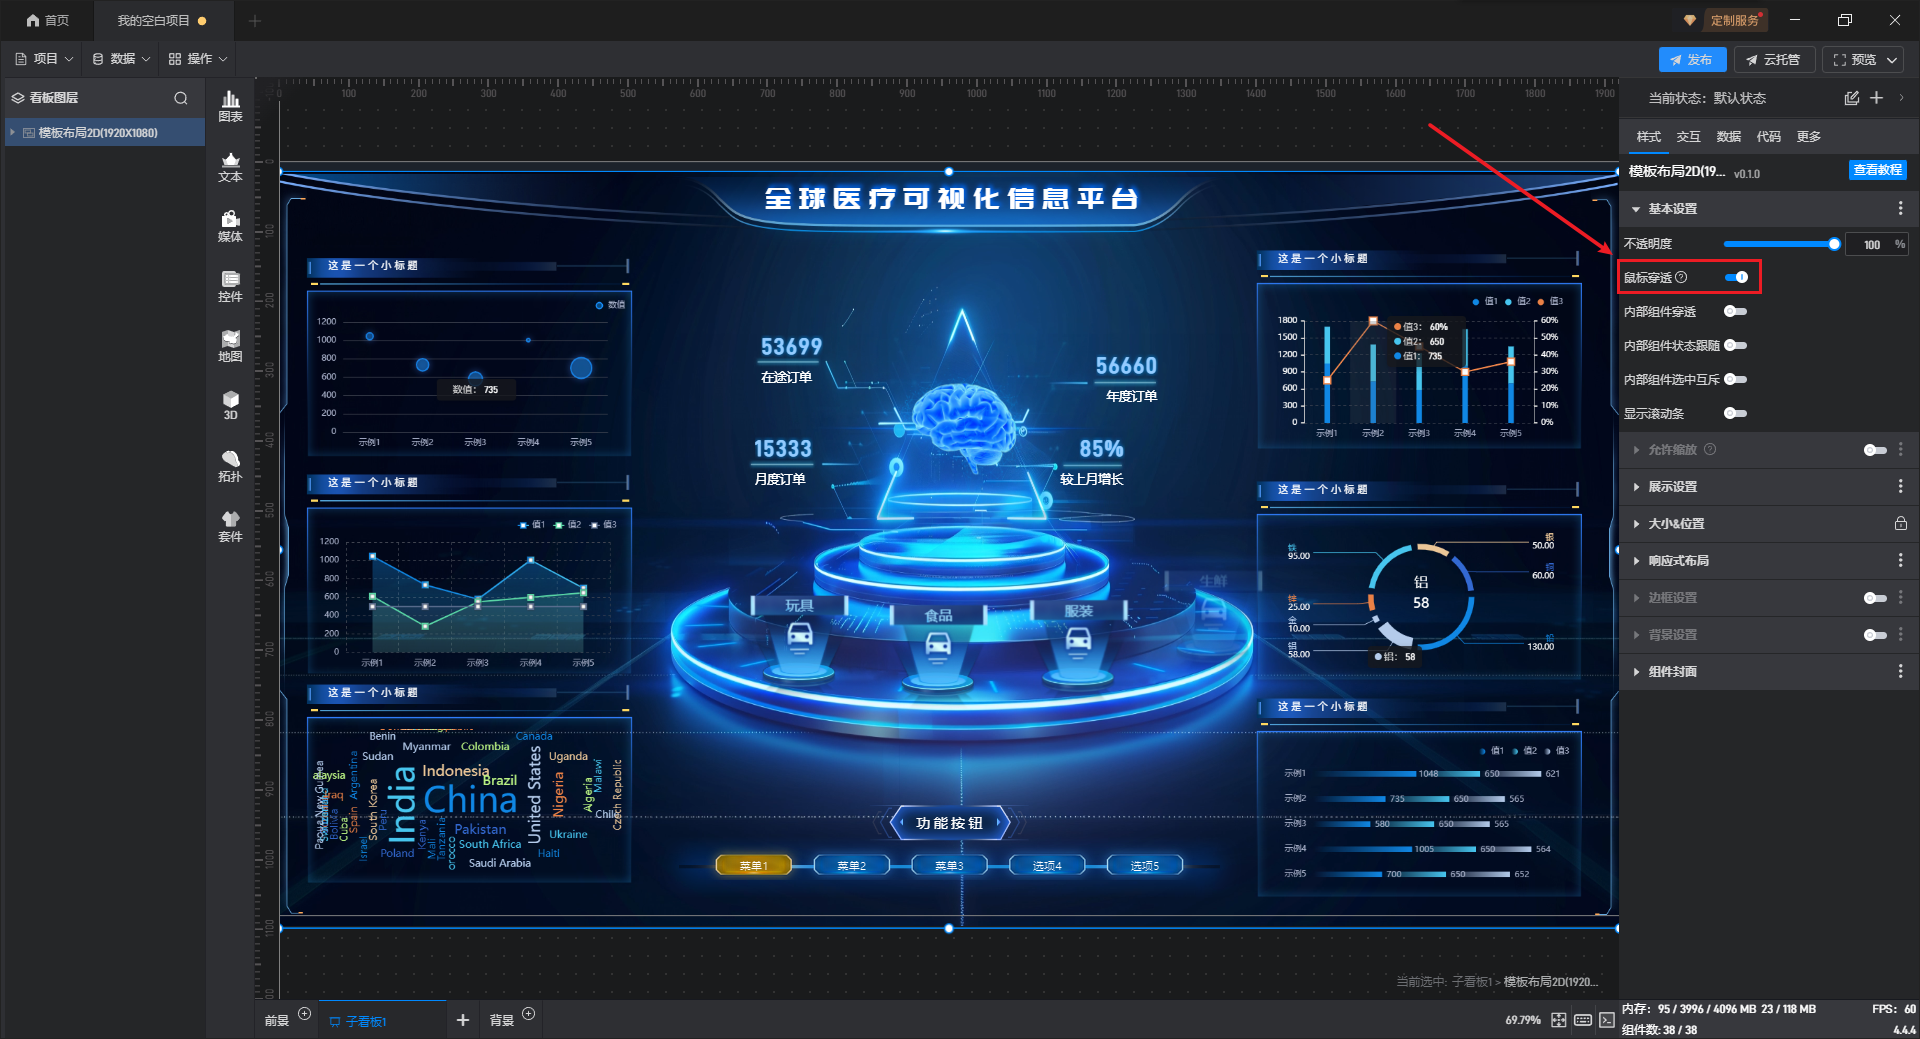Toggle the 鼠标穿透 switch
Image resolution: width=1920 pixels, height=1039 pixels.
(1736, 277)
